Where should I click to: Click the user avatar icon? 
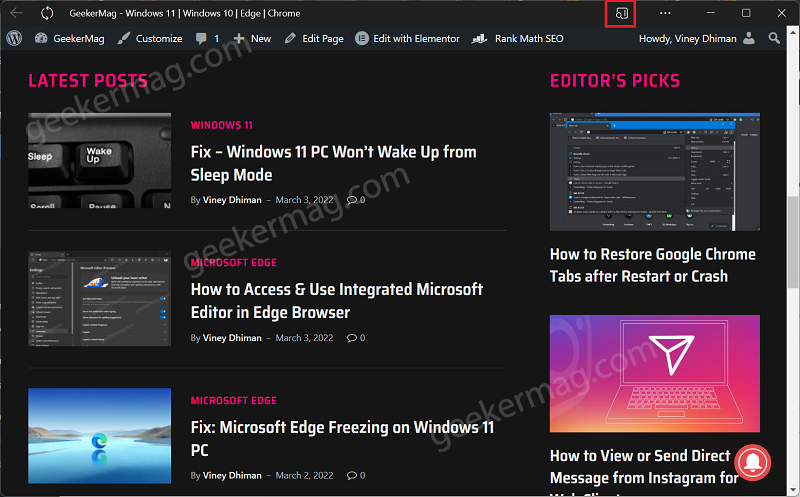click(749, 38)
